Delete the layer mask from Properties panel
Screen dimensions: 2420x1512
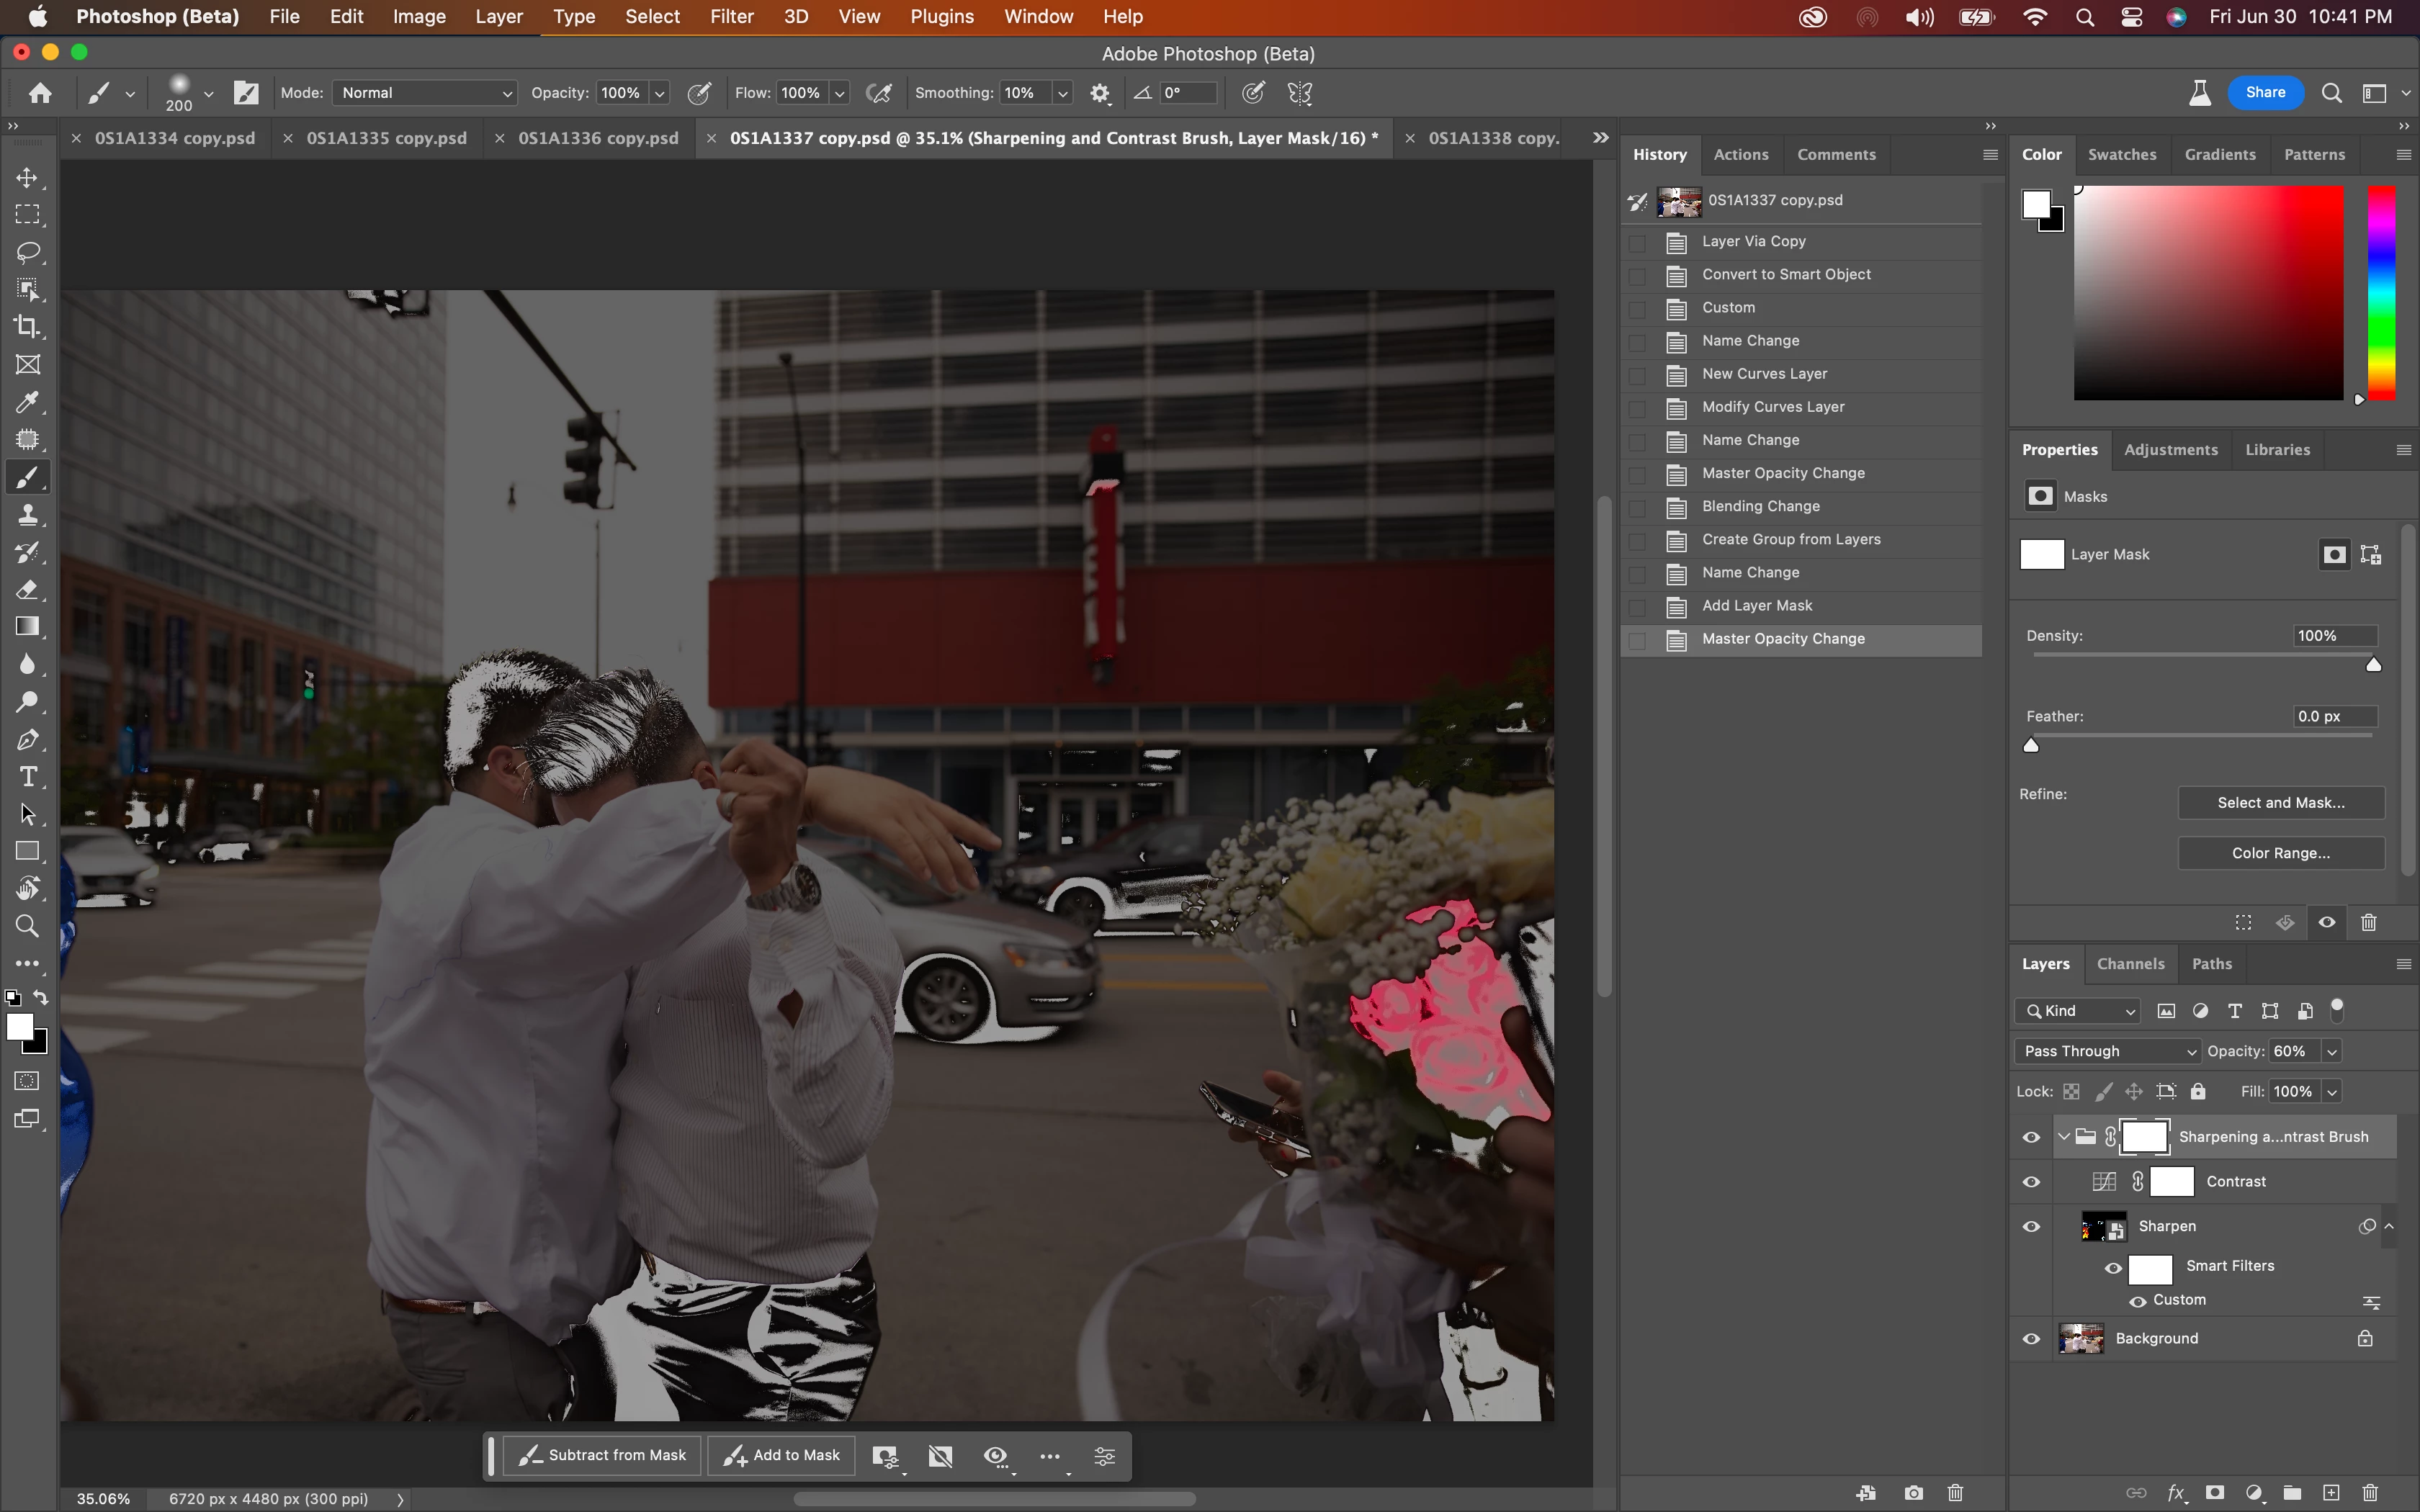2368,922
